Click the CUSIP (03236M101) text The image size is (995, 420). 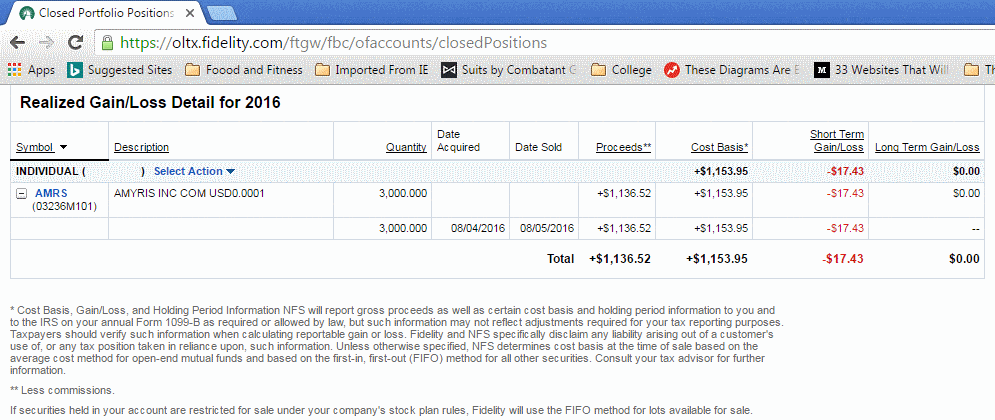coord(65,206)
